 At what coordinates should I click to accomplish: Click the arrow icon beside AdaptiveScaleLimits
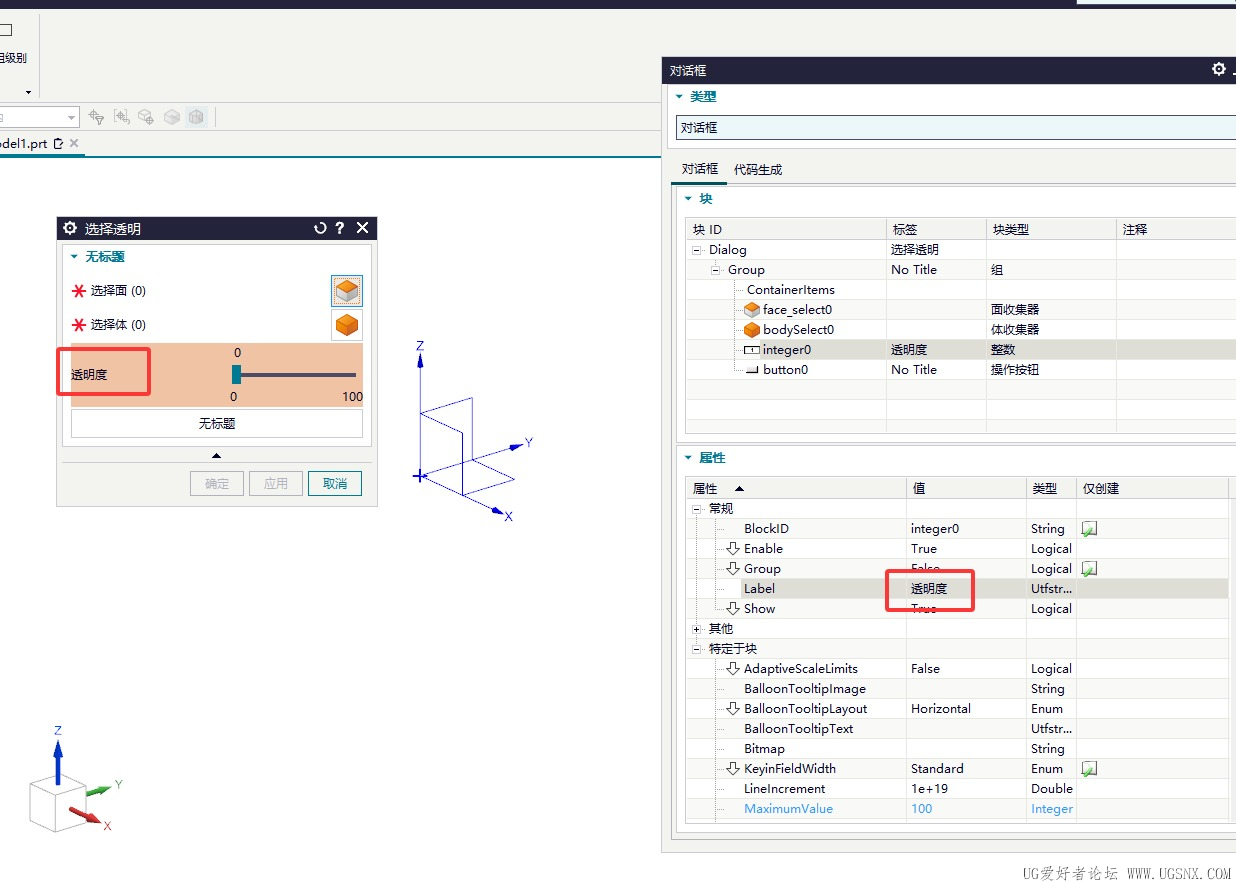coord(733,669)
